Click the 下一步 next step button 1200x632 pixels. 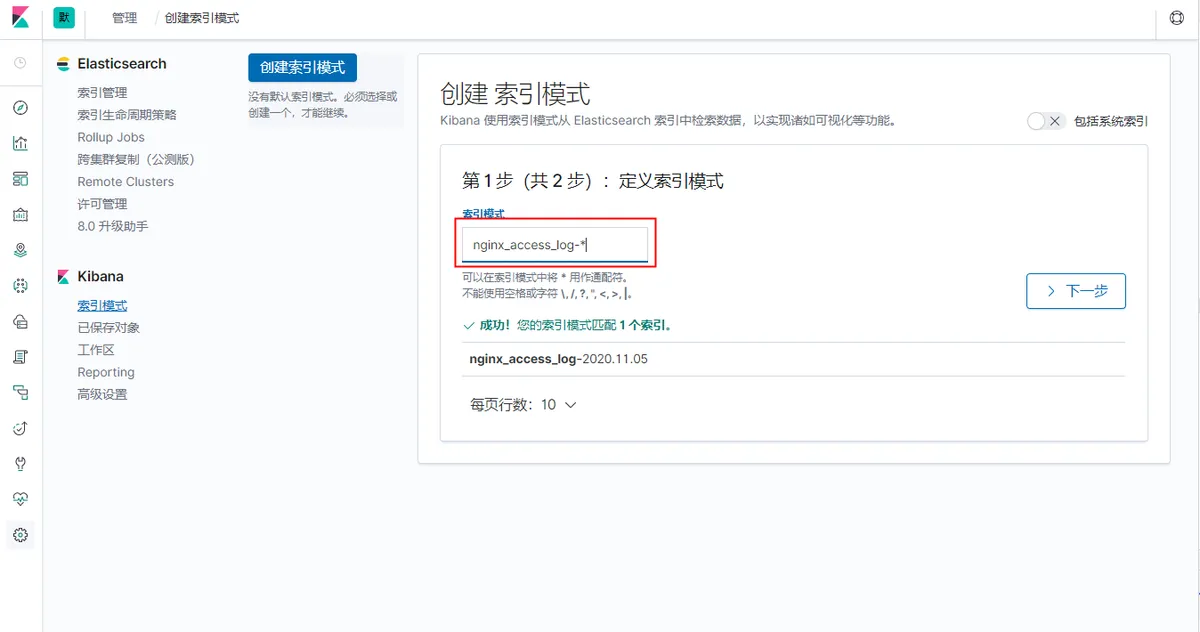coord(1076,291)
